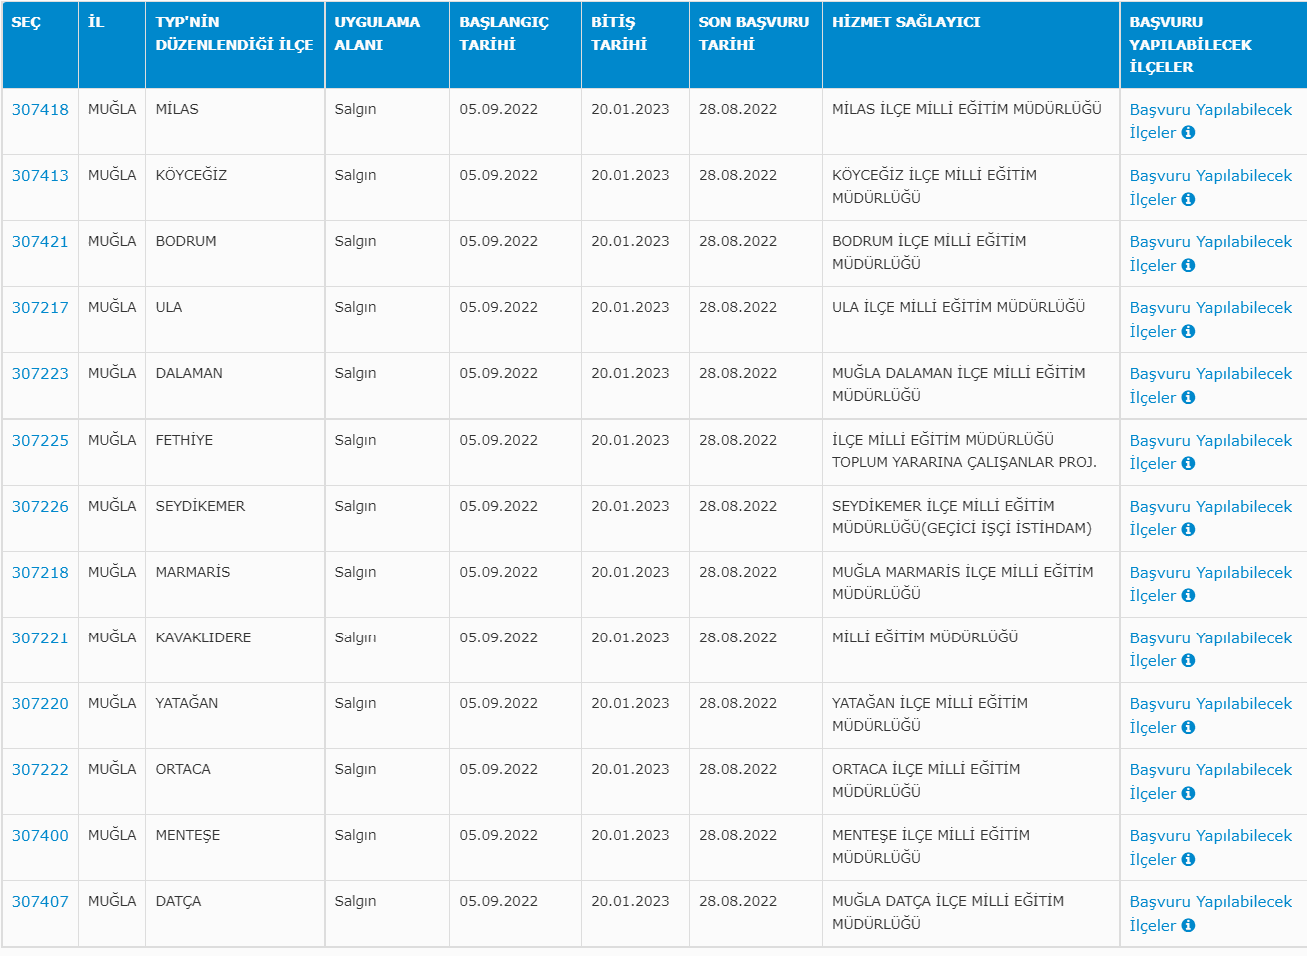This screenshot has width=1307, height=956.
Task: Show Başvuru Yapılabilecek İlçeler for YATAĞAN
Action: pos(1210,704)
